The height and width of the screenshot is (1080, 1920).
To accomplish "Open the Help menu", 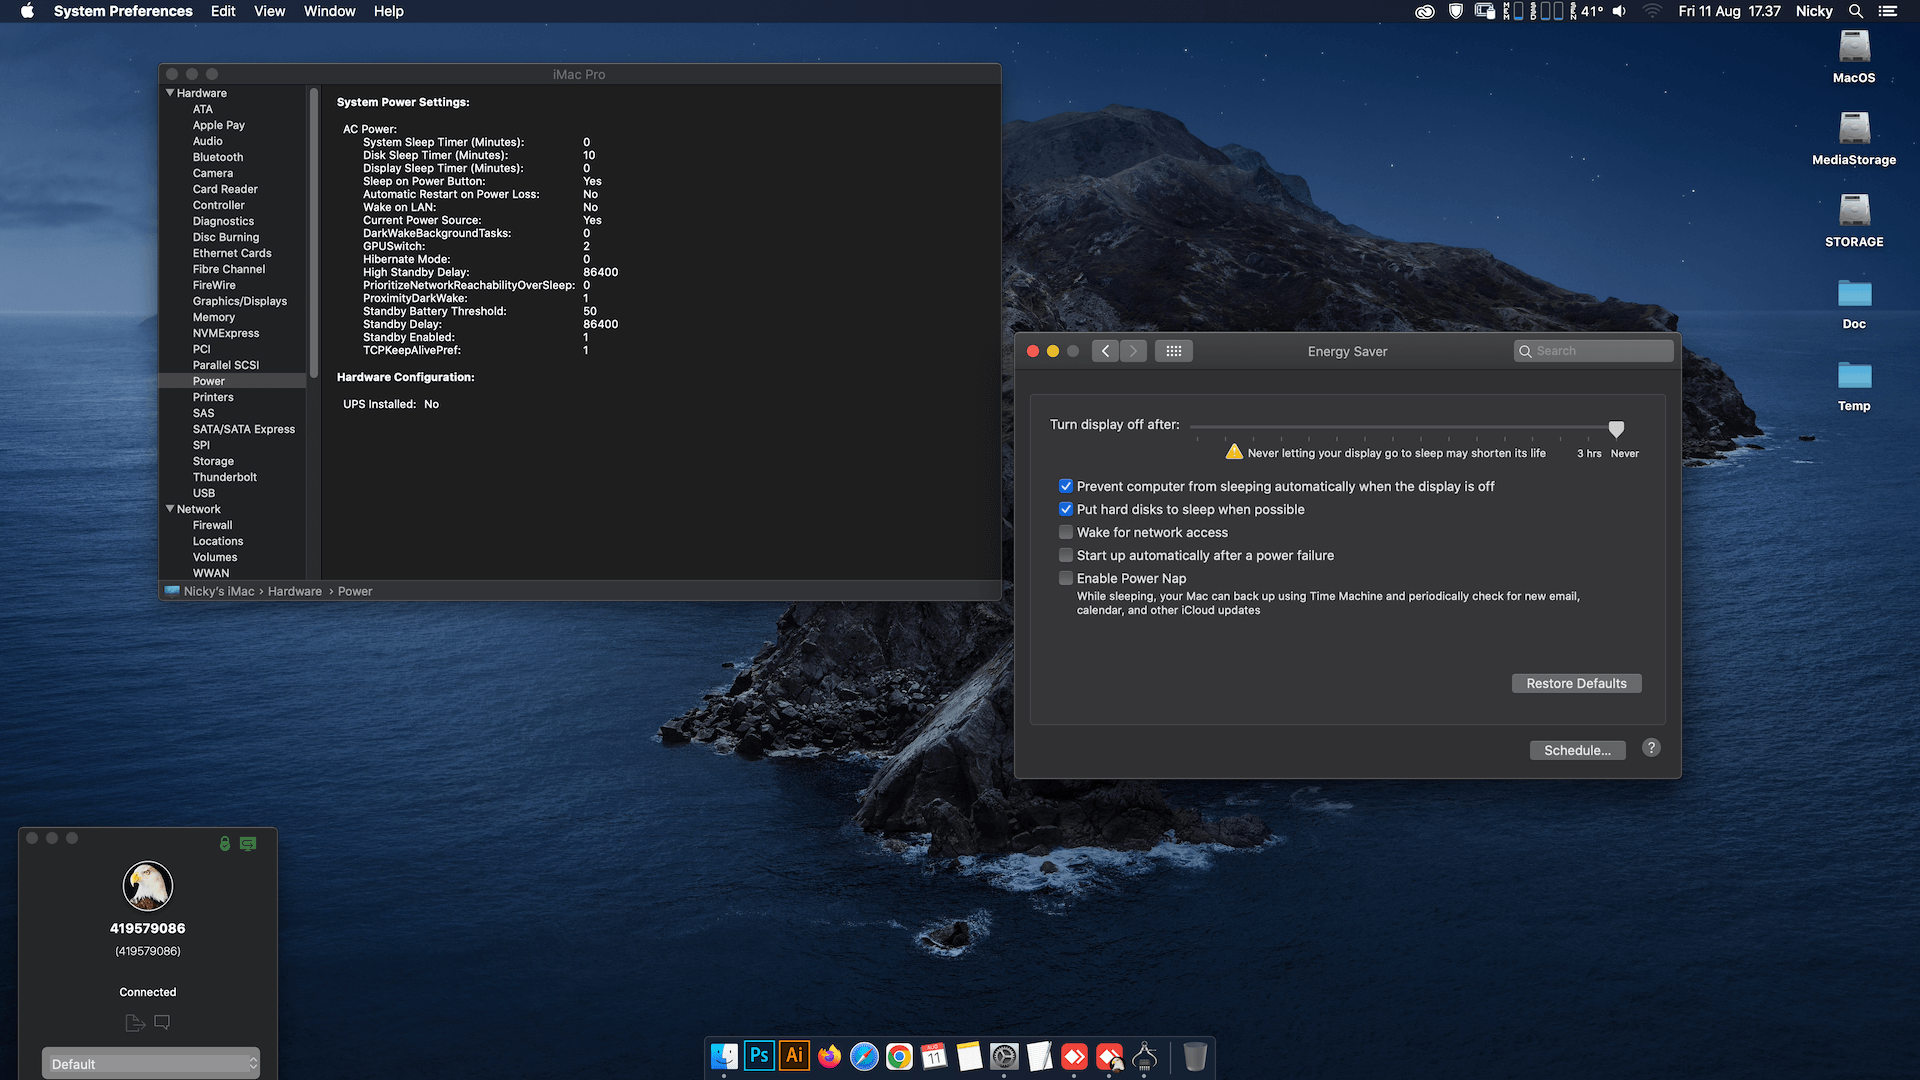I will 389,11.
